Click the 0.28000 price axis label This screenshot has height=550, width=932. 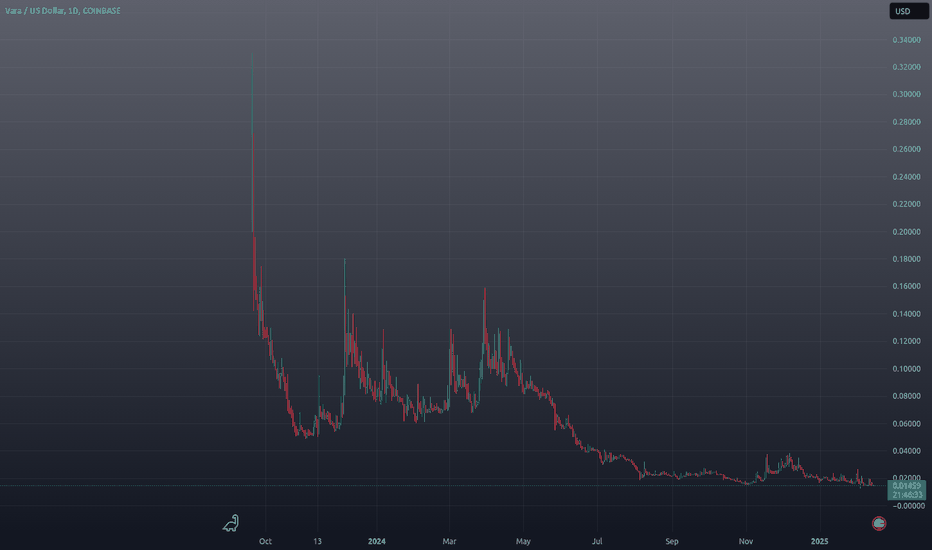(x=906, y=122)
